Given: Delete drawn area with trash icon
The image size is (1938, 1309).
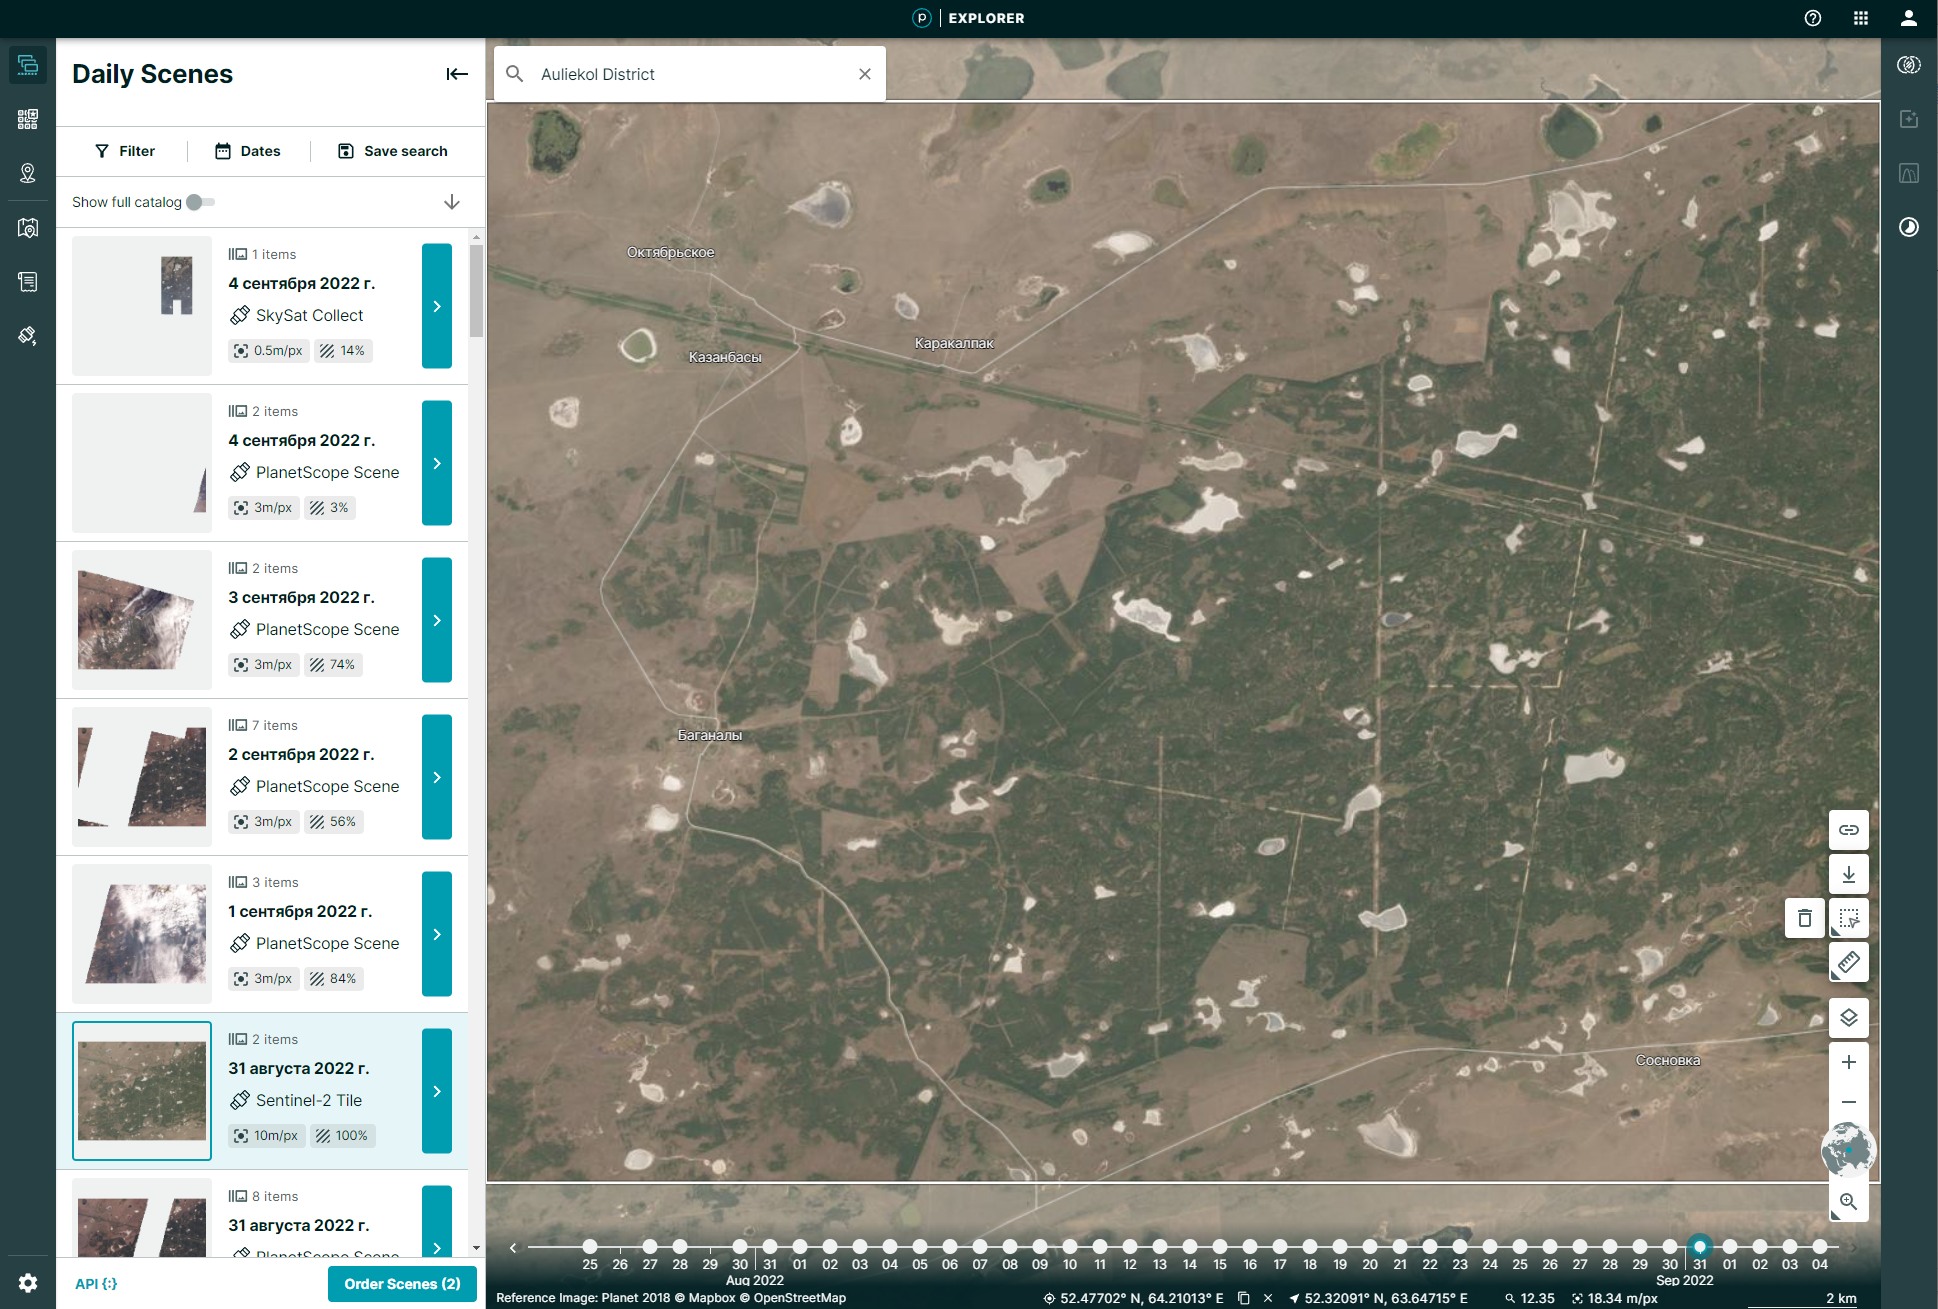Looking at the screenshot, I should pos(1804,918).
